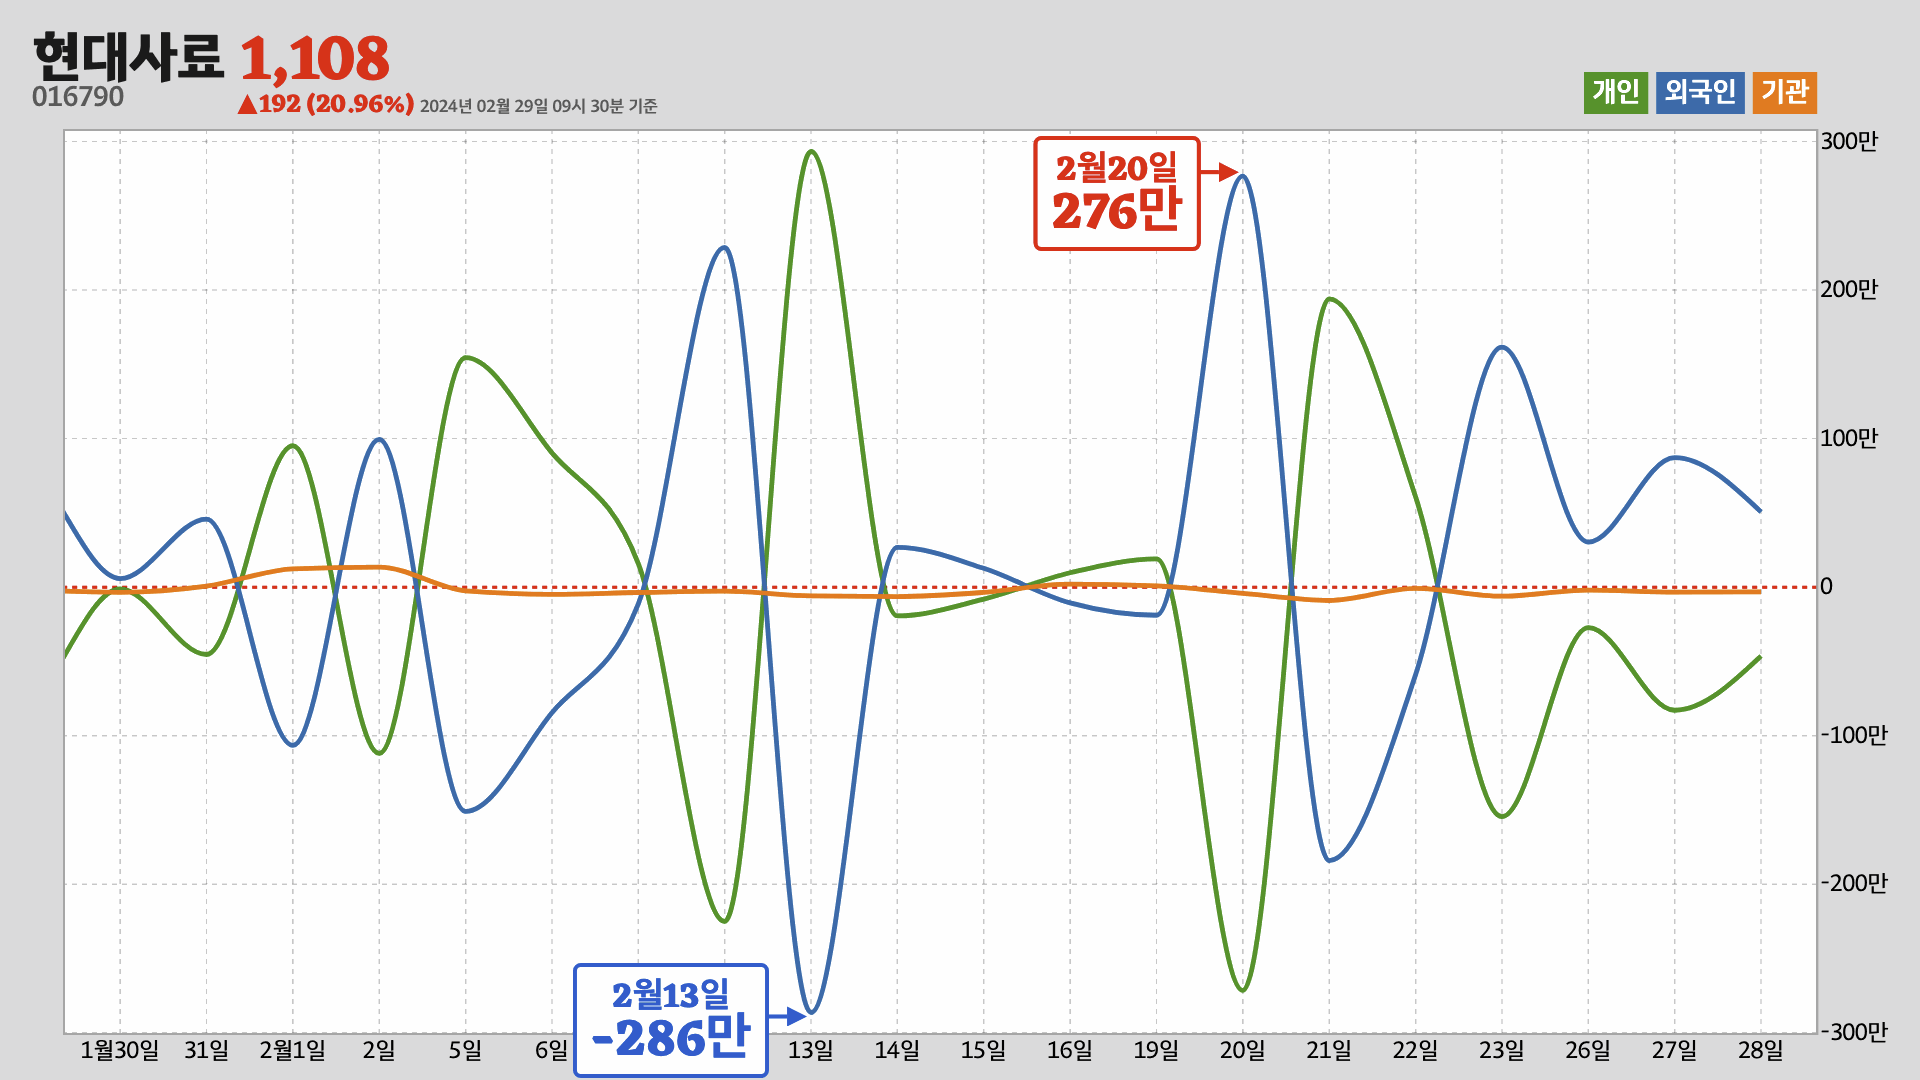Click the 26일 x-axis date
This screenshot has width=1920, height=1080.
[1588, 1050]
